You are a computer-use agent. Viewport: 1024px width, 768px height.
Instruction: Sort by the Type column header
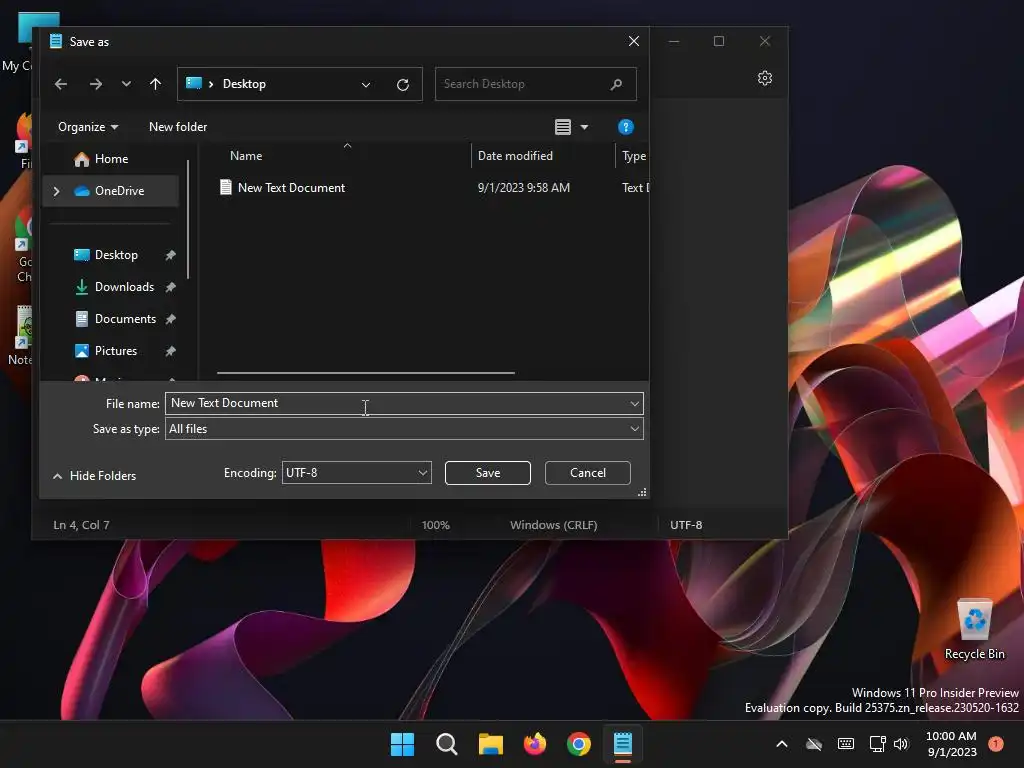633,155
